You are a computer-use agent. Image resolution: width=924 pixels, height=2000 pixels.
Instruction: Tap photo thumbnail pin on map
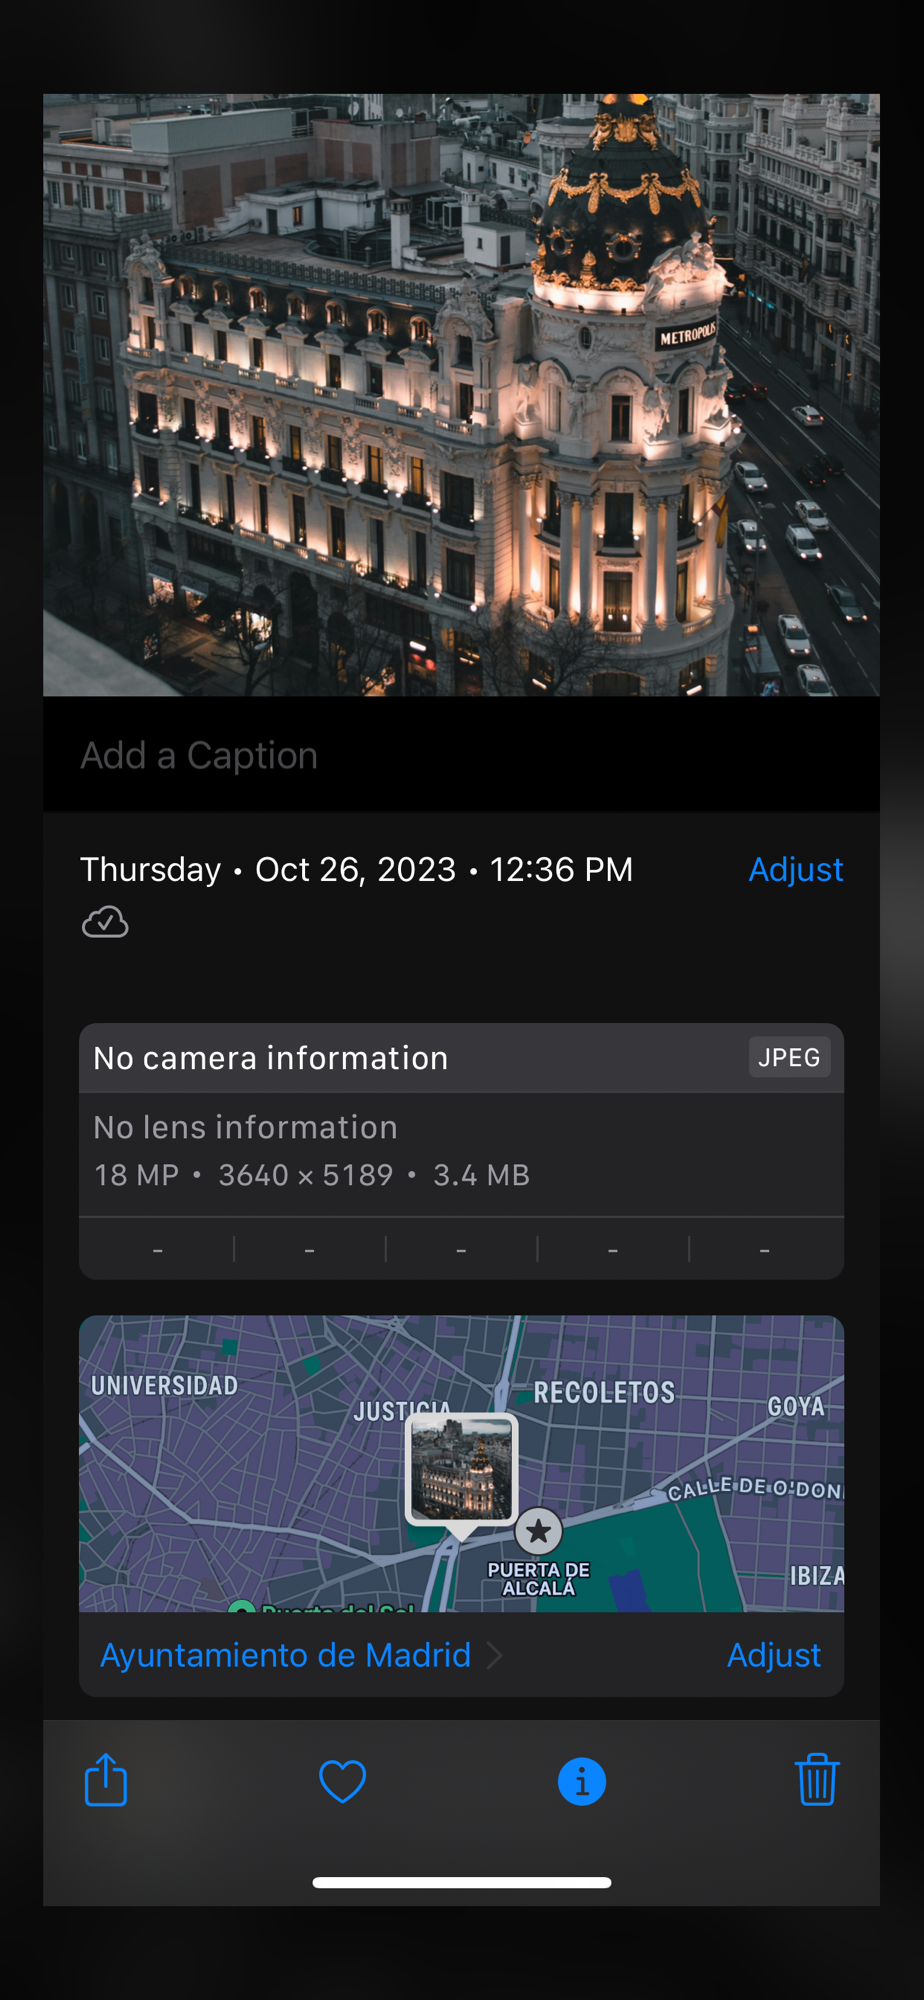(461, 1470)
